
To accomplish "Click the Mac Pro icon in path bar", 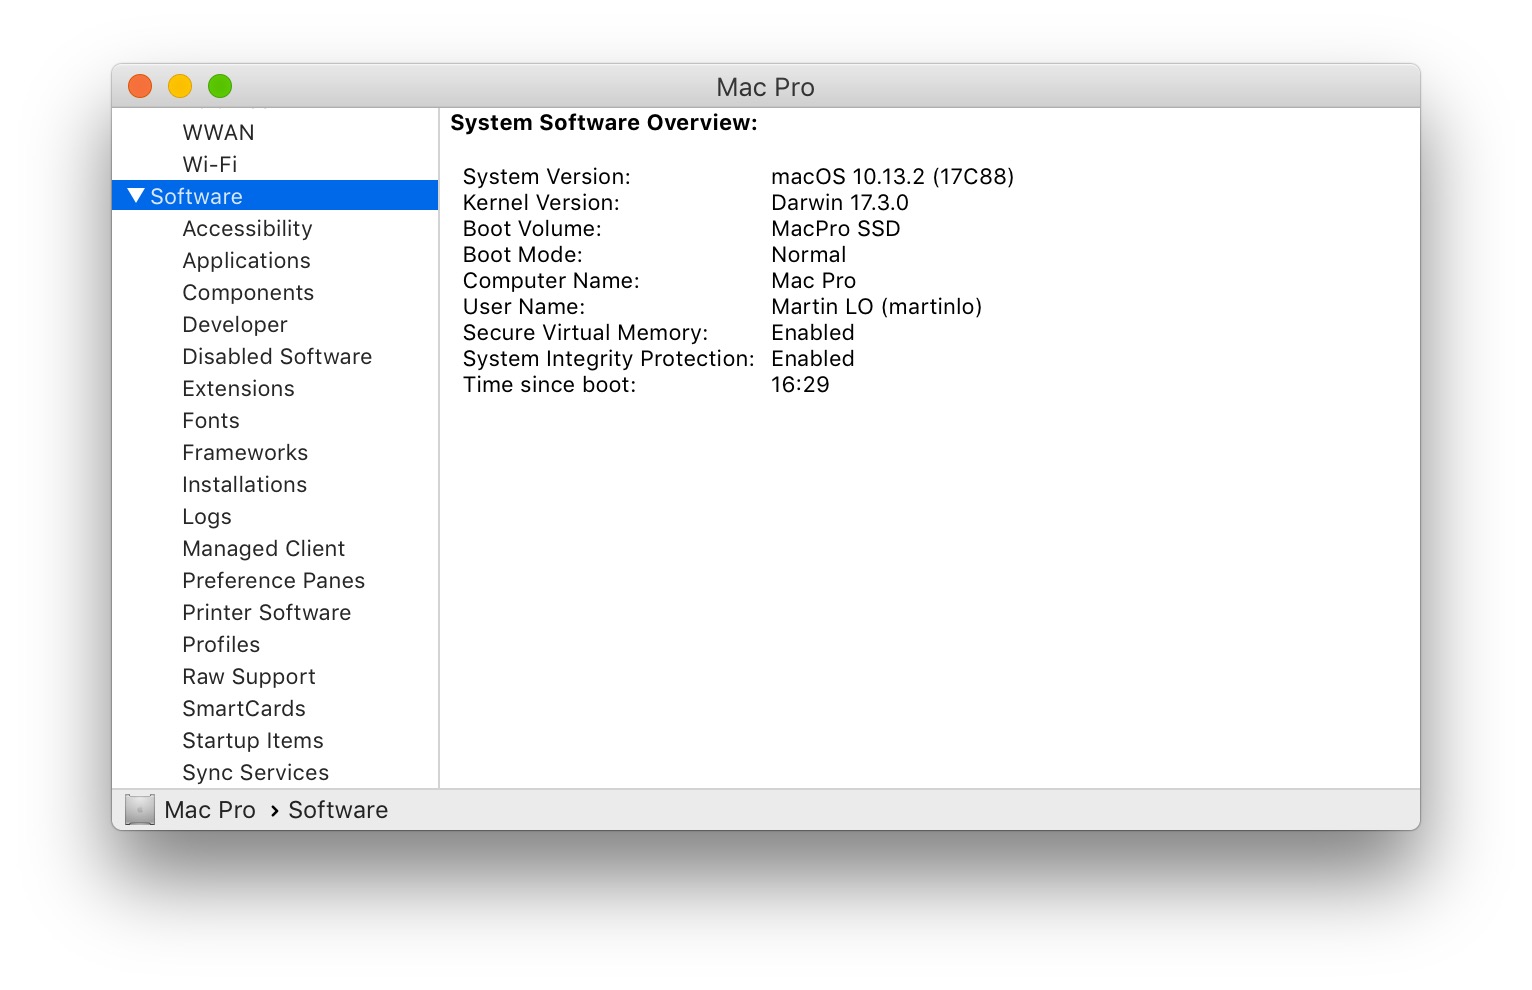I will pyautogui.click(x=140, y=810).
